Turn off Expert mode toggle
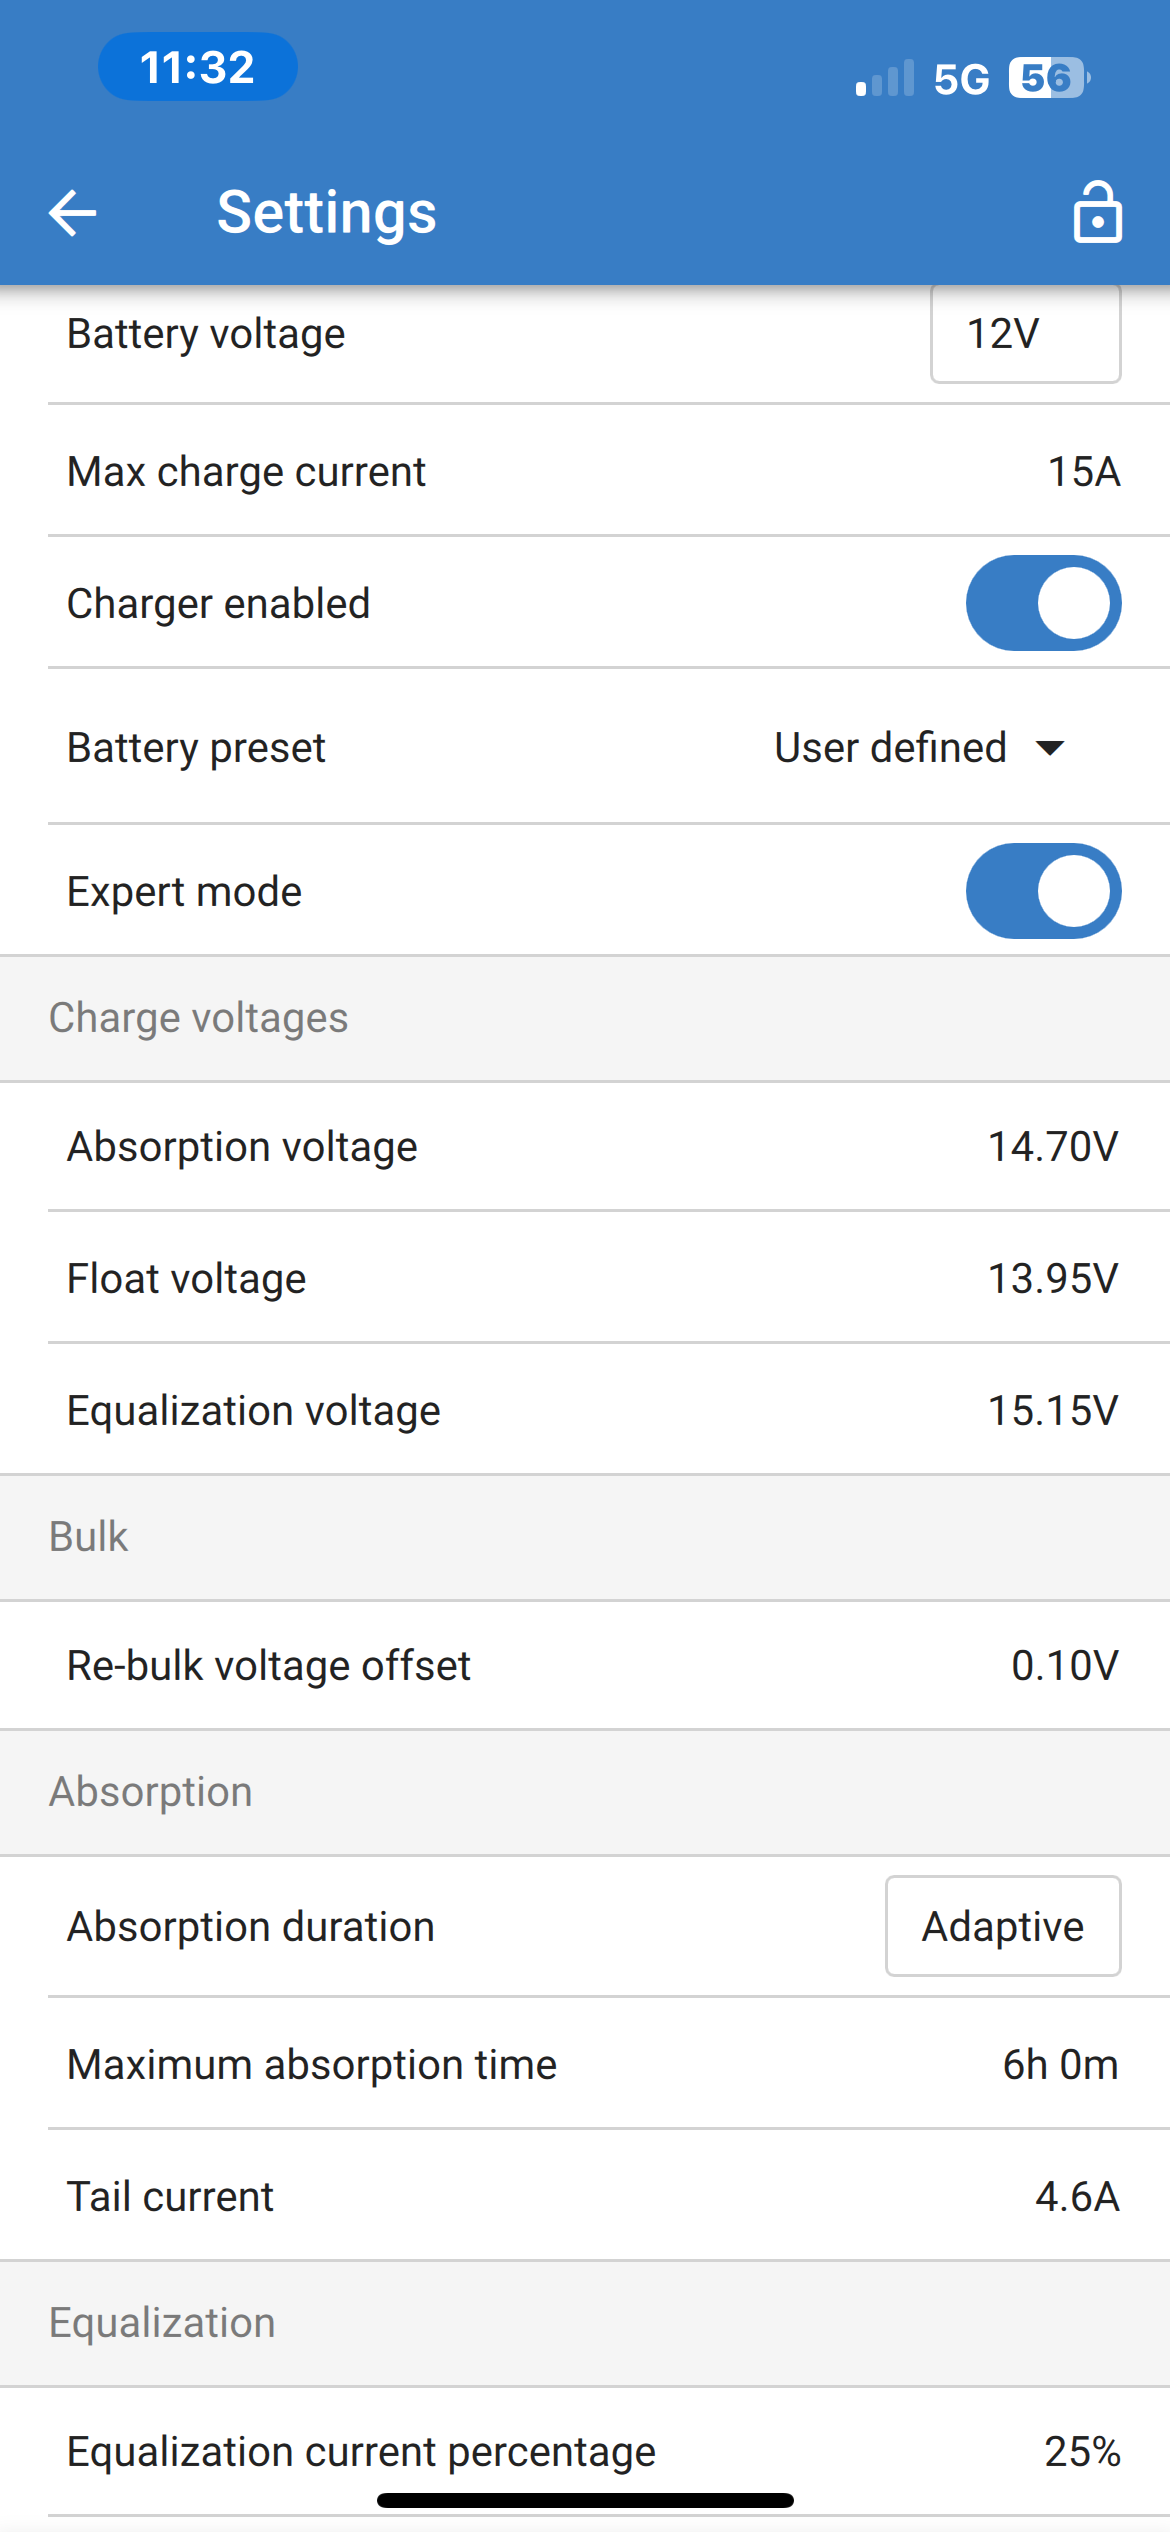This screenshot has height=2532, width=1170. pyautogui.click(x=1043, y=891)
